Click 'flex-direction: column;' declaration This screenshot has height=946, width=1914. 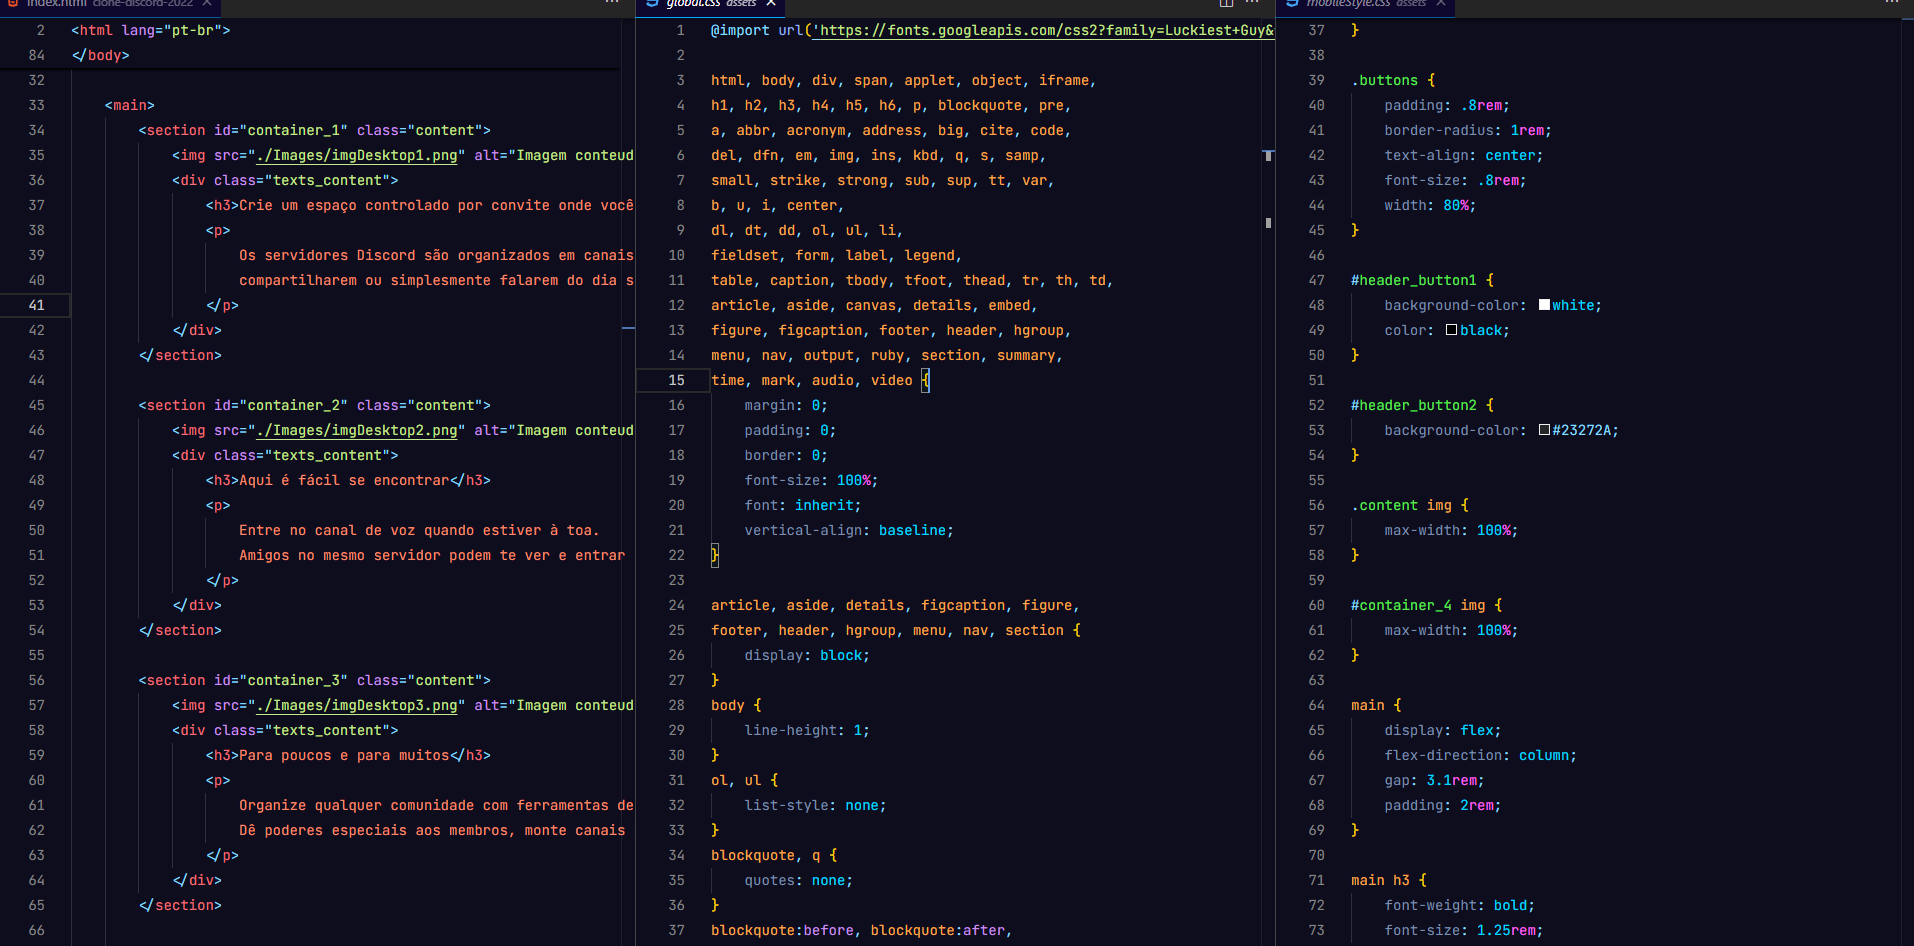[1481, 755]
